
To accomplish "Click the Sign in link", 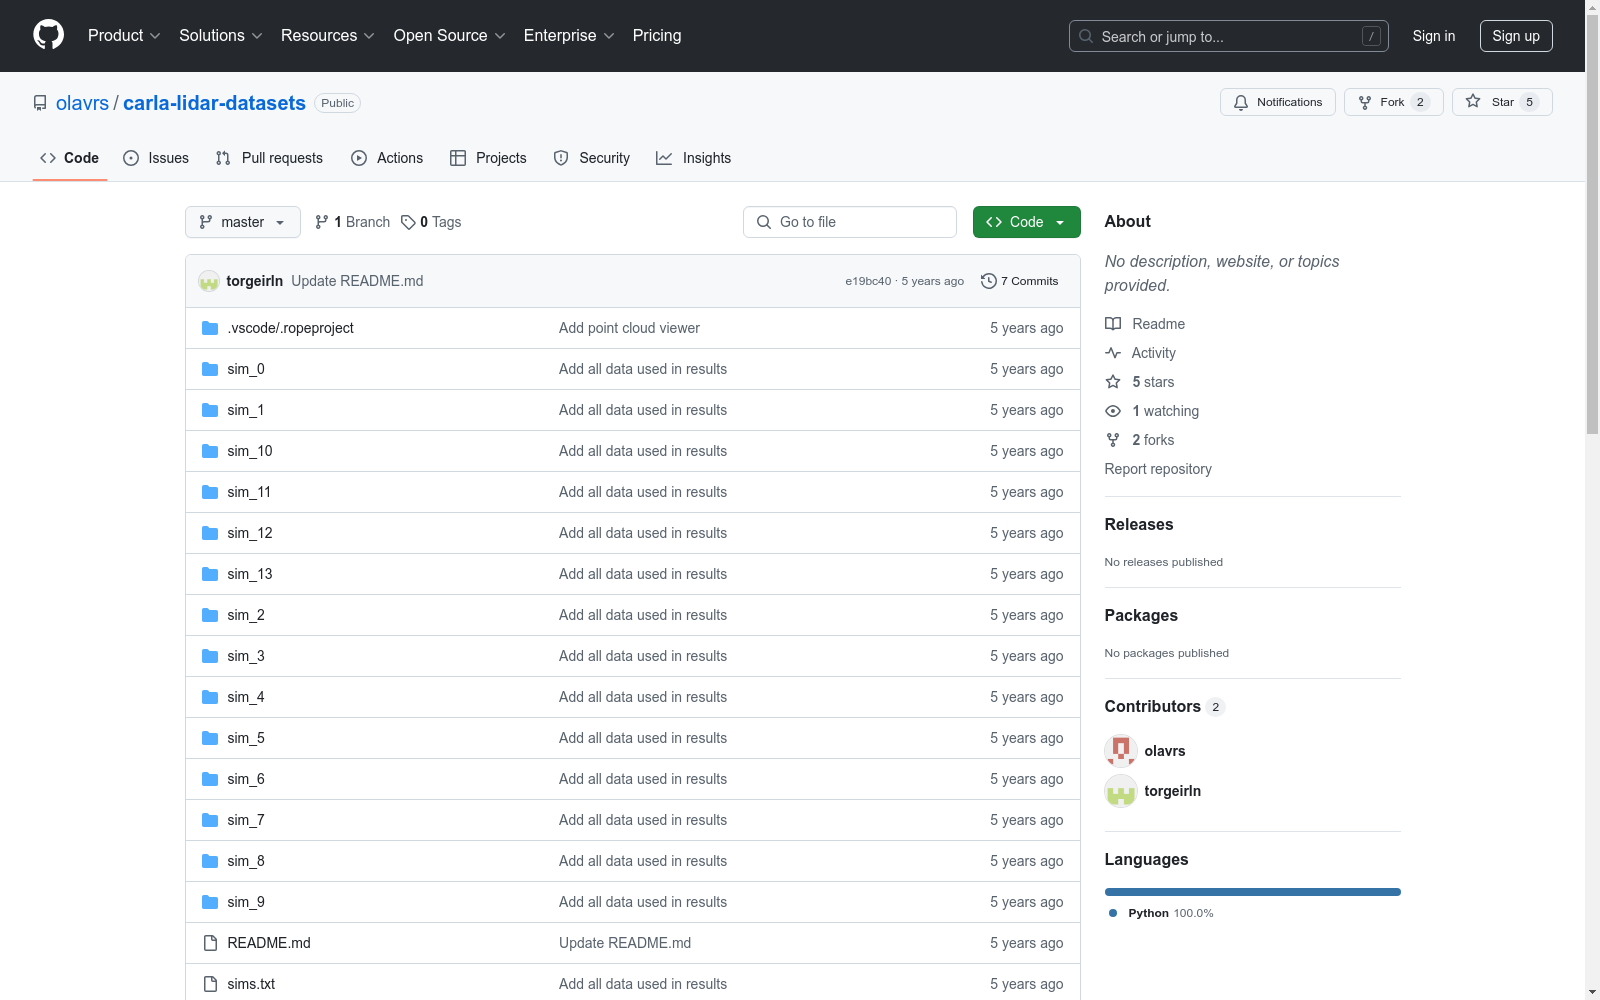I will [x=1434, y=36].
